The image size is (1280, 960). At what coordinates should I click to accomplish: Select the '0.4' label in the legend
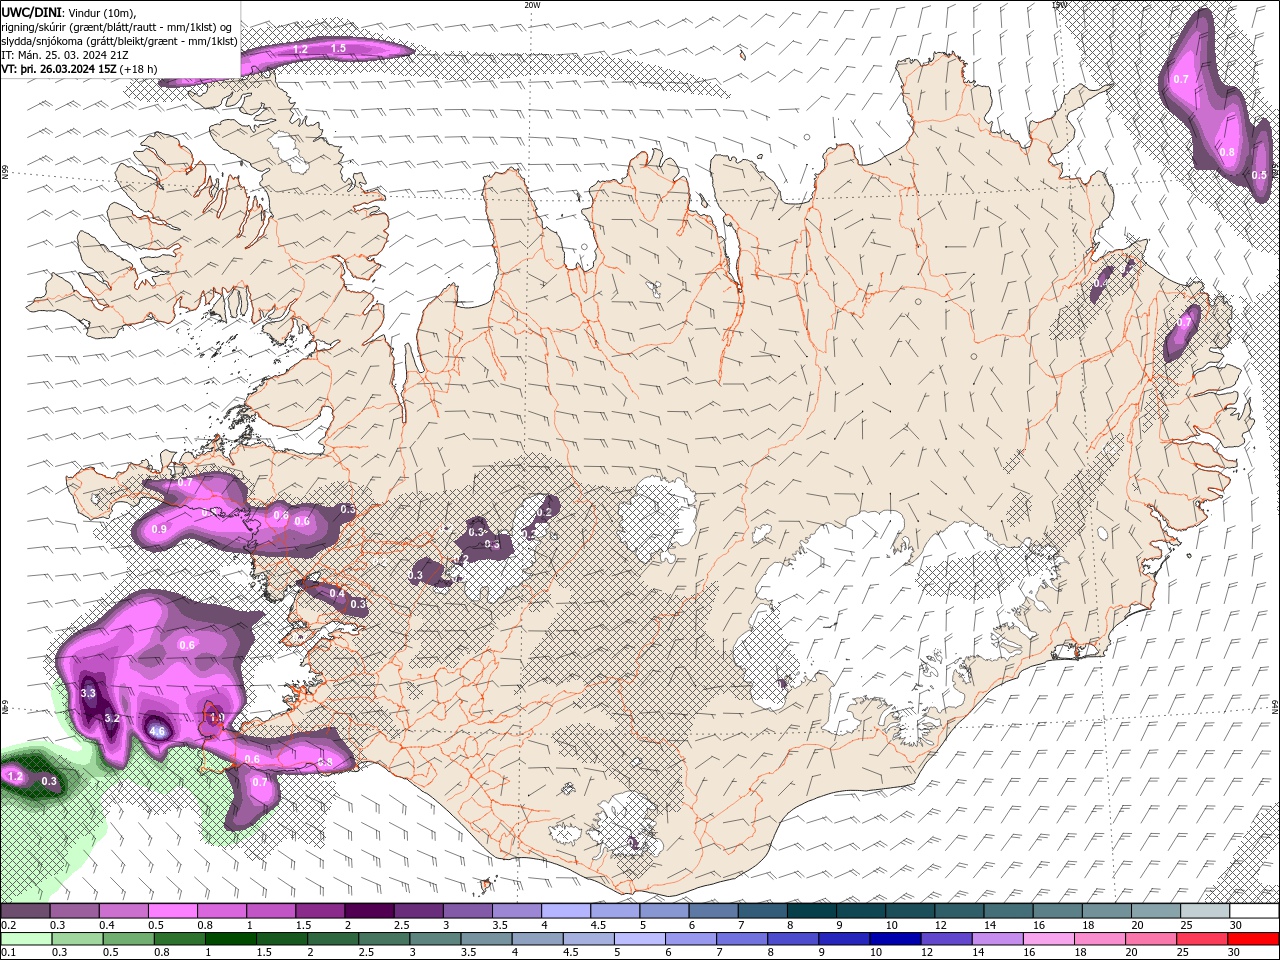(x=107, y=925)
